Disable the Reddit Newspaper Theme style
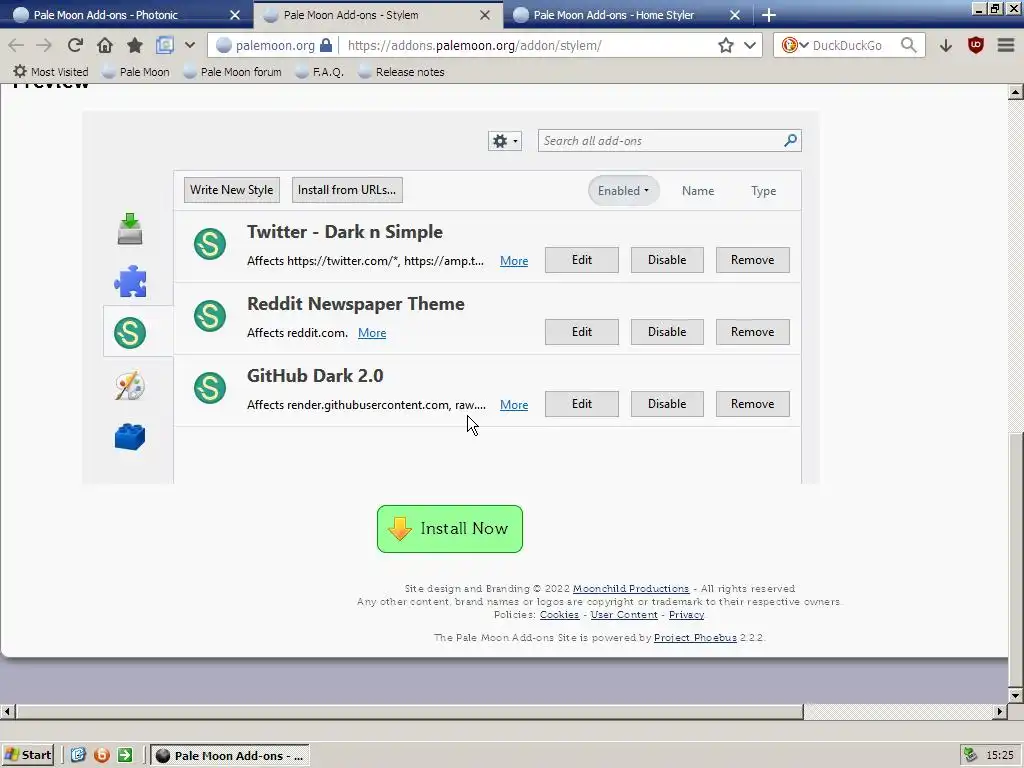Screen dimensions: 1024x768 (x=667, y=332)
